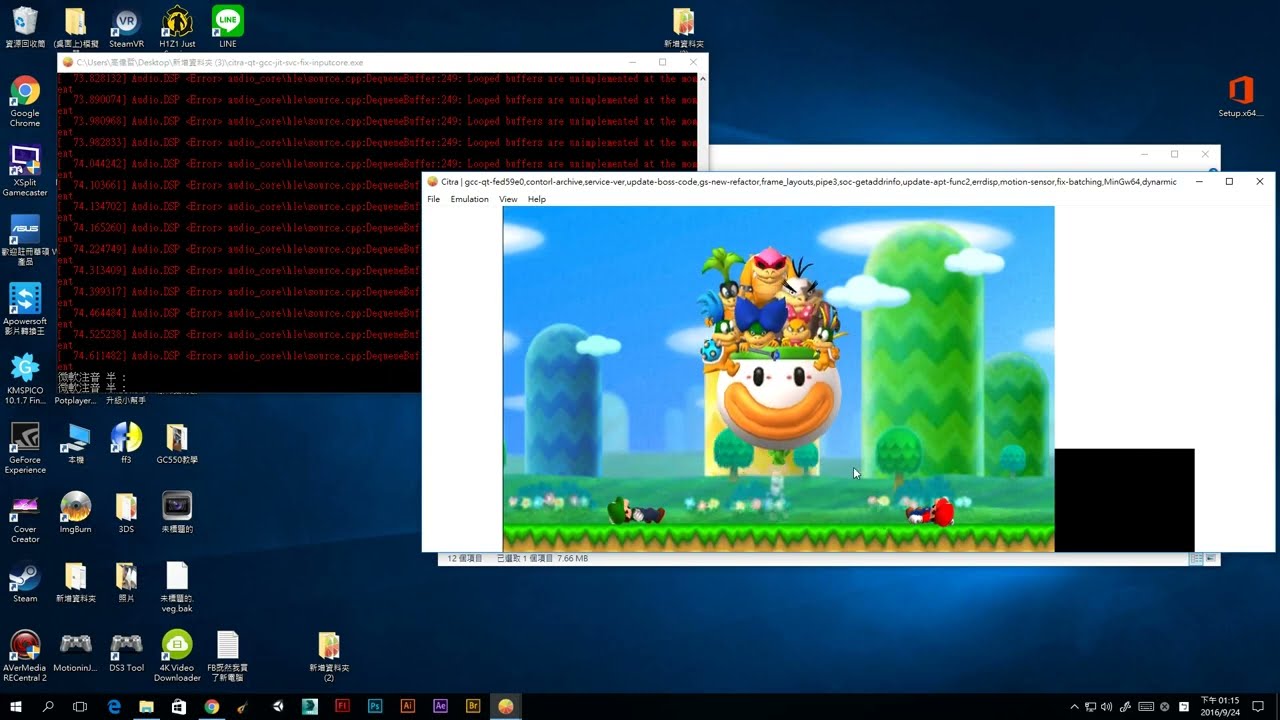Screen dimensions: 1280x720
Task: Open the ff3 desktop shortcut
Action: (x=126, y=443)
